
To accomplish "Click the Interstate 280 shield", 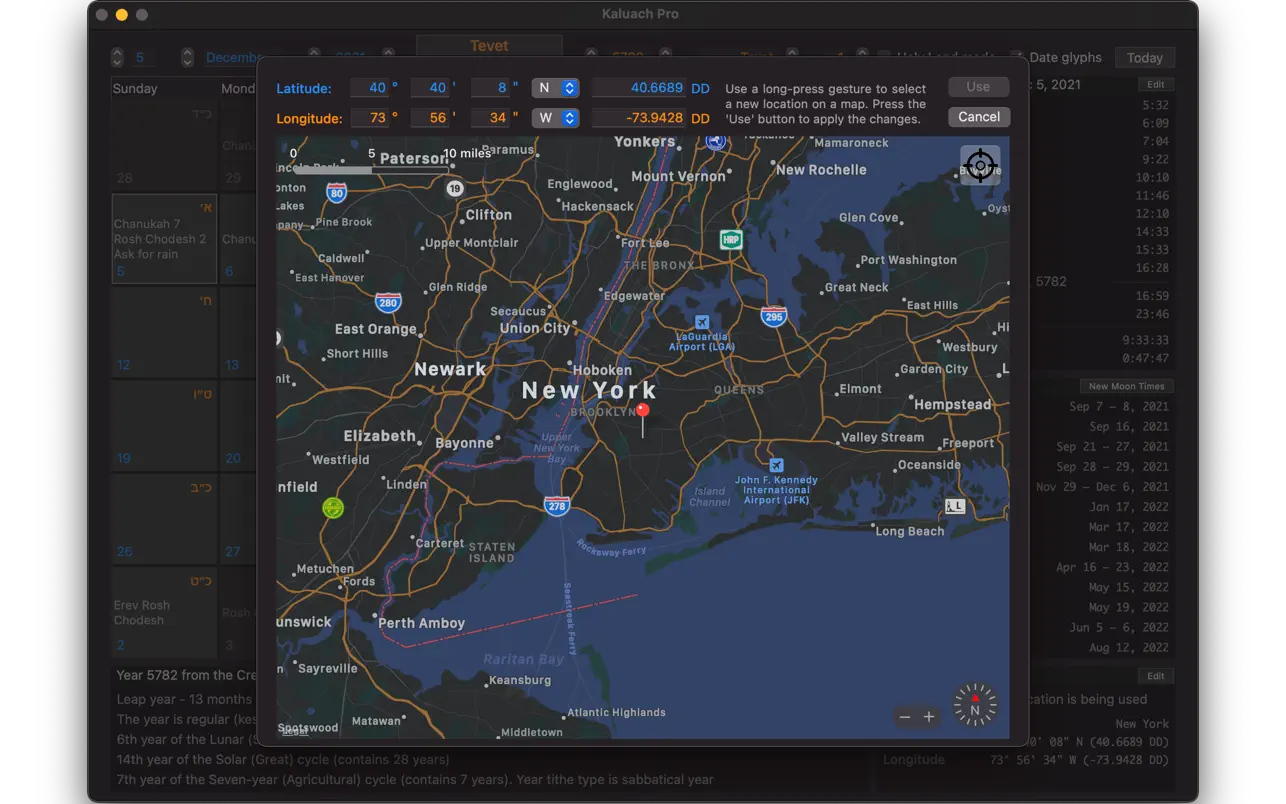I will tap(388, 302).
